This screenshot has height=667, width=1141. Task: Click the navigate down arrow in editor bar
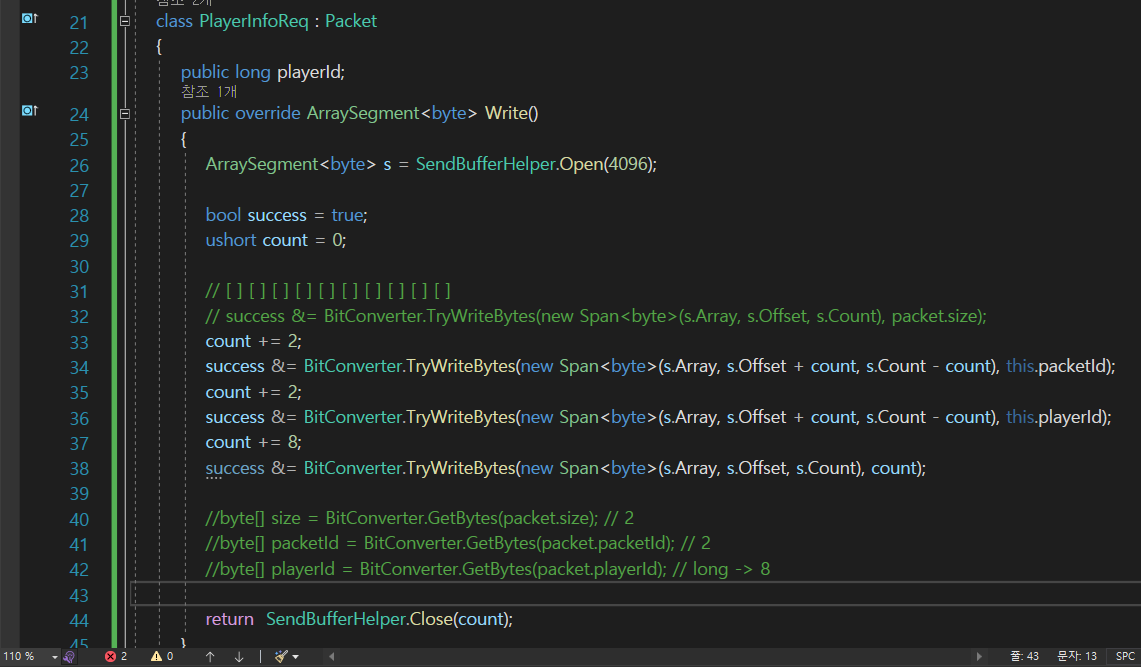239,656
